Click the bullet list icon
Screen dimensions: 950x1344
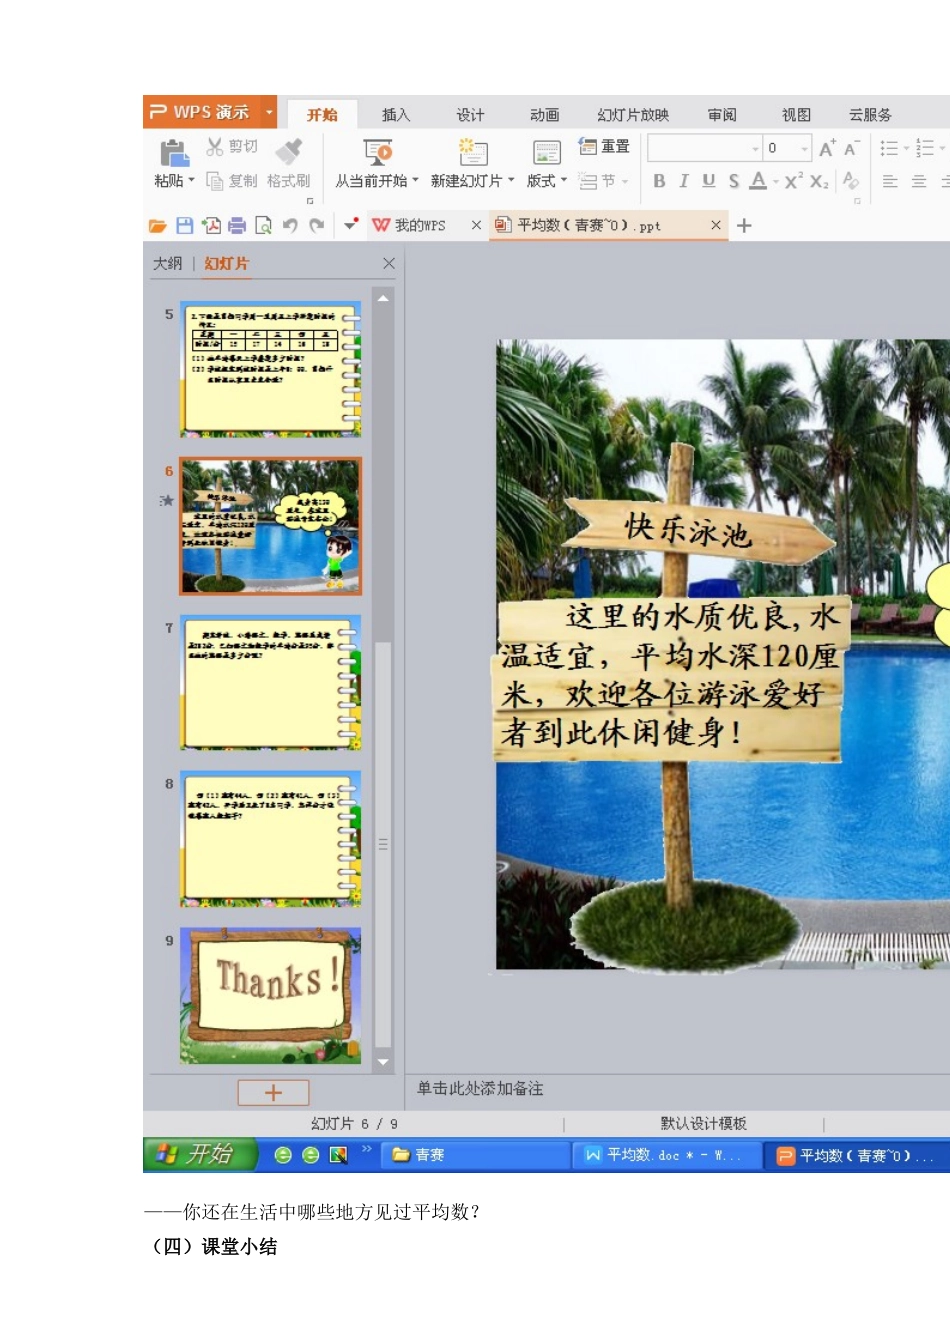[889, 148]
